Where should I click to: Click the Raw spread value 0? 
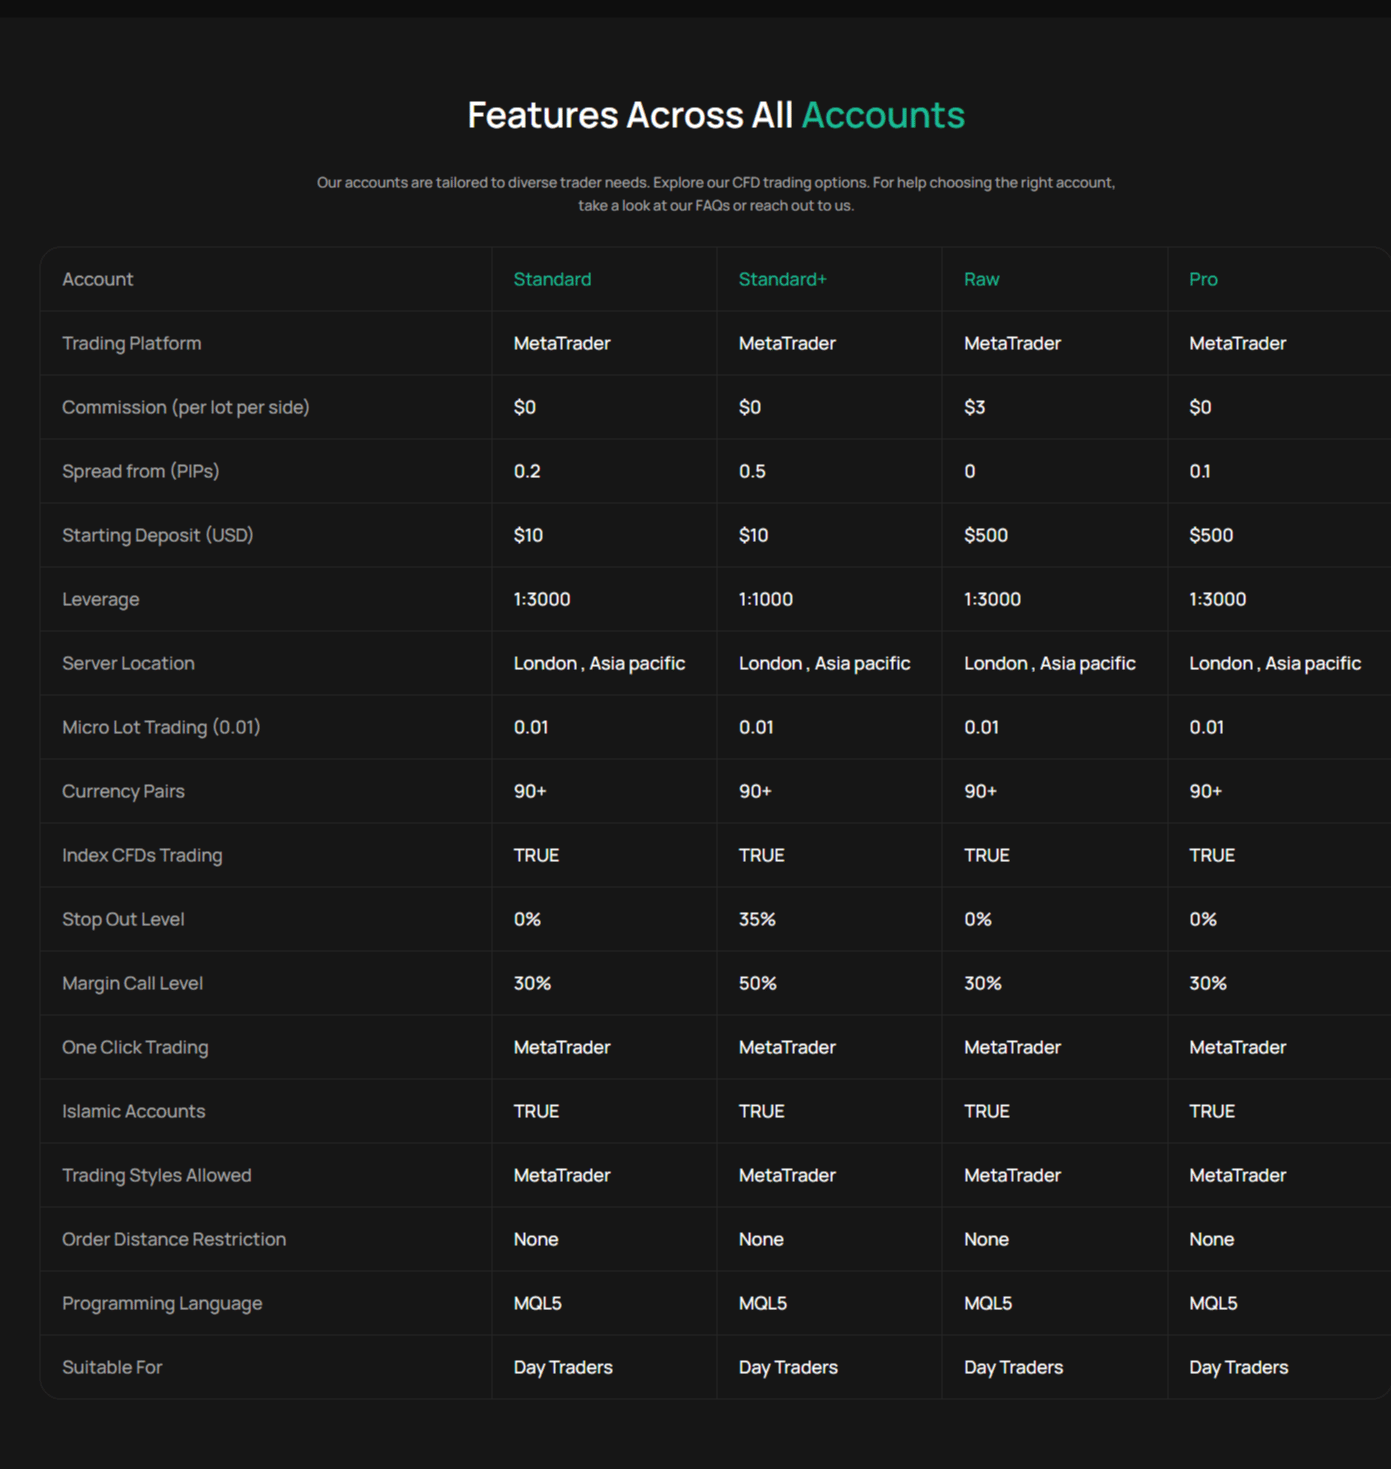[969, 471]
